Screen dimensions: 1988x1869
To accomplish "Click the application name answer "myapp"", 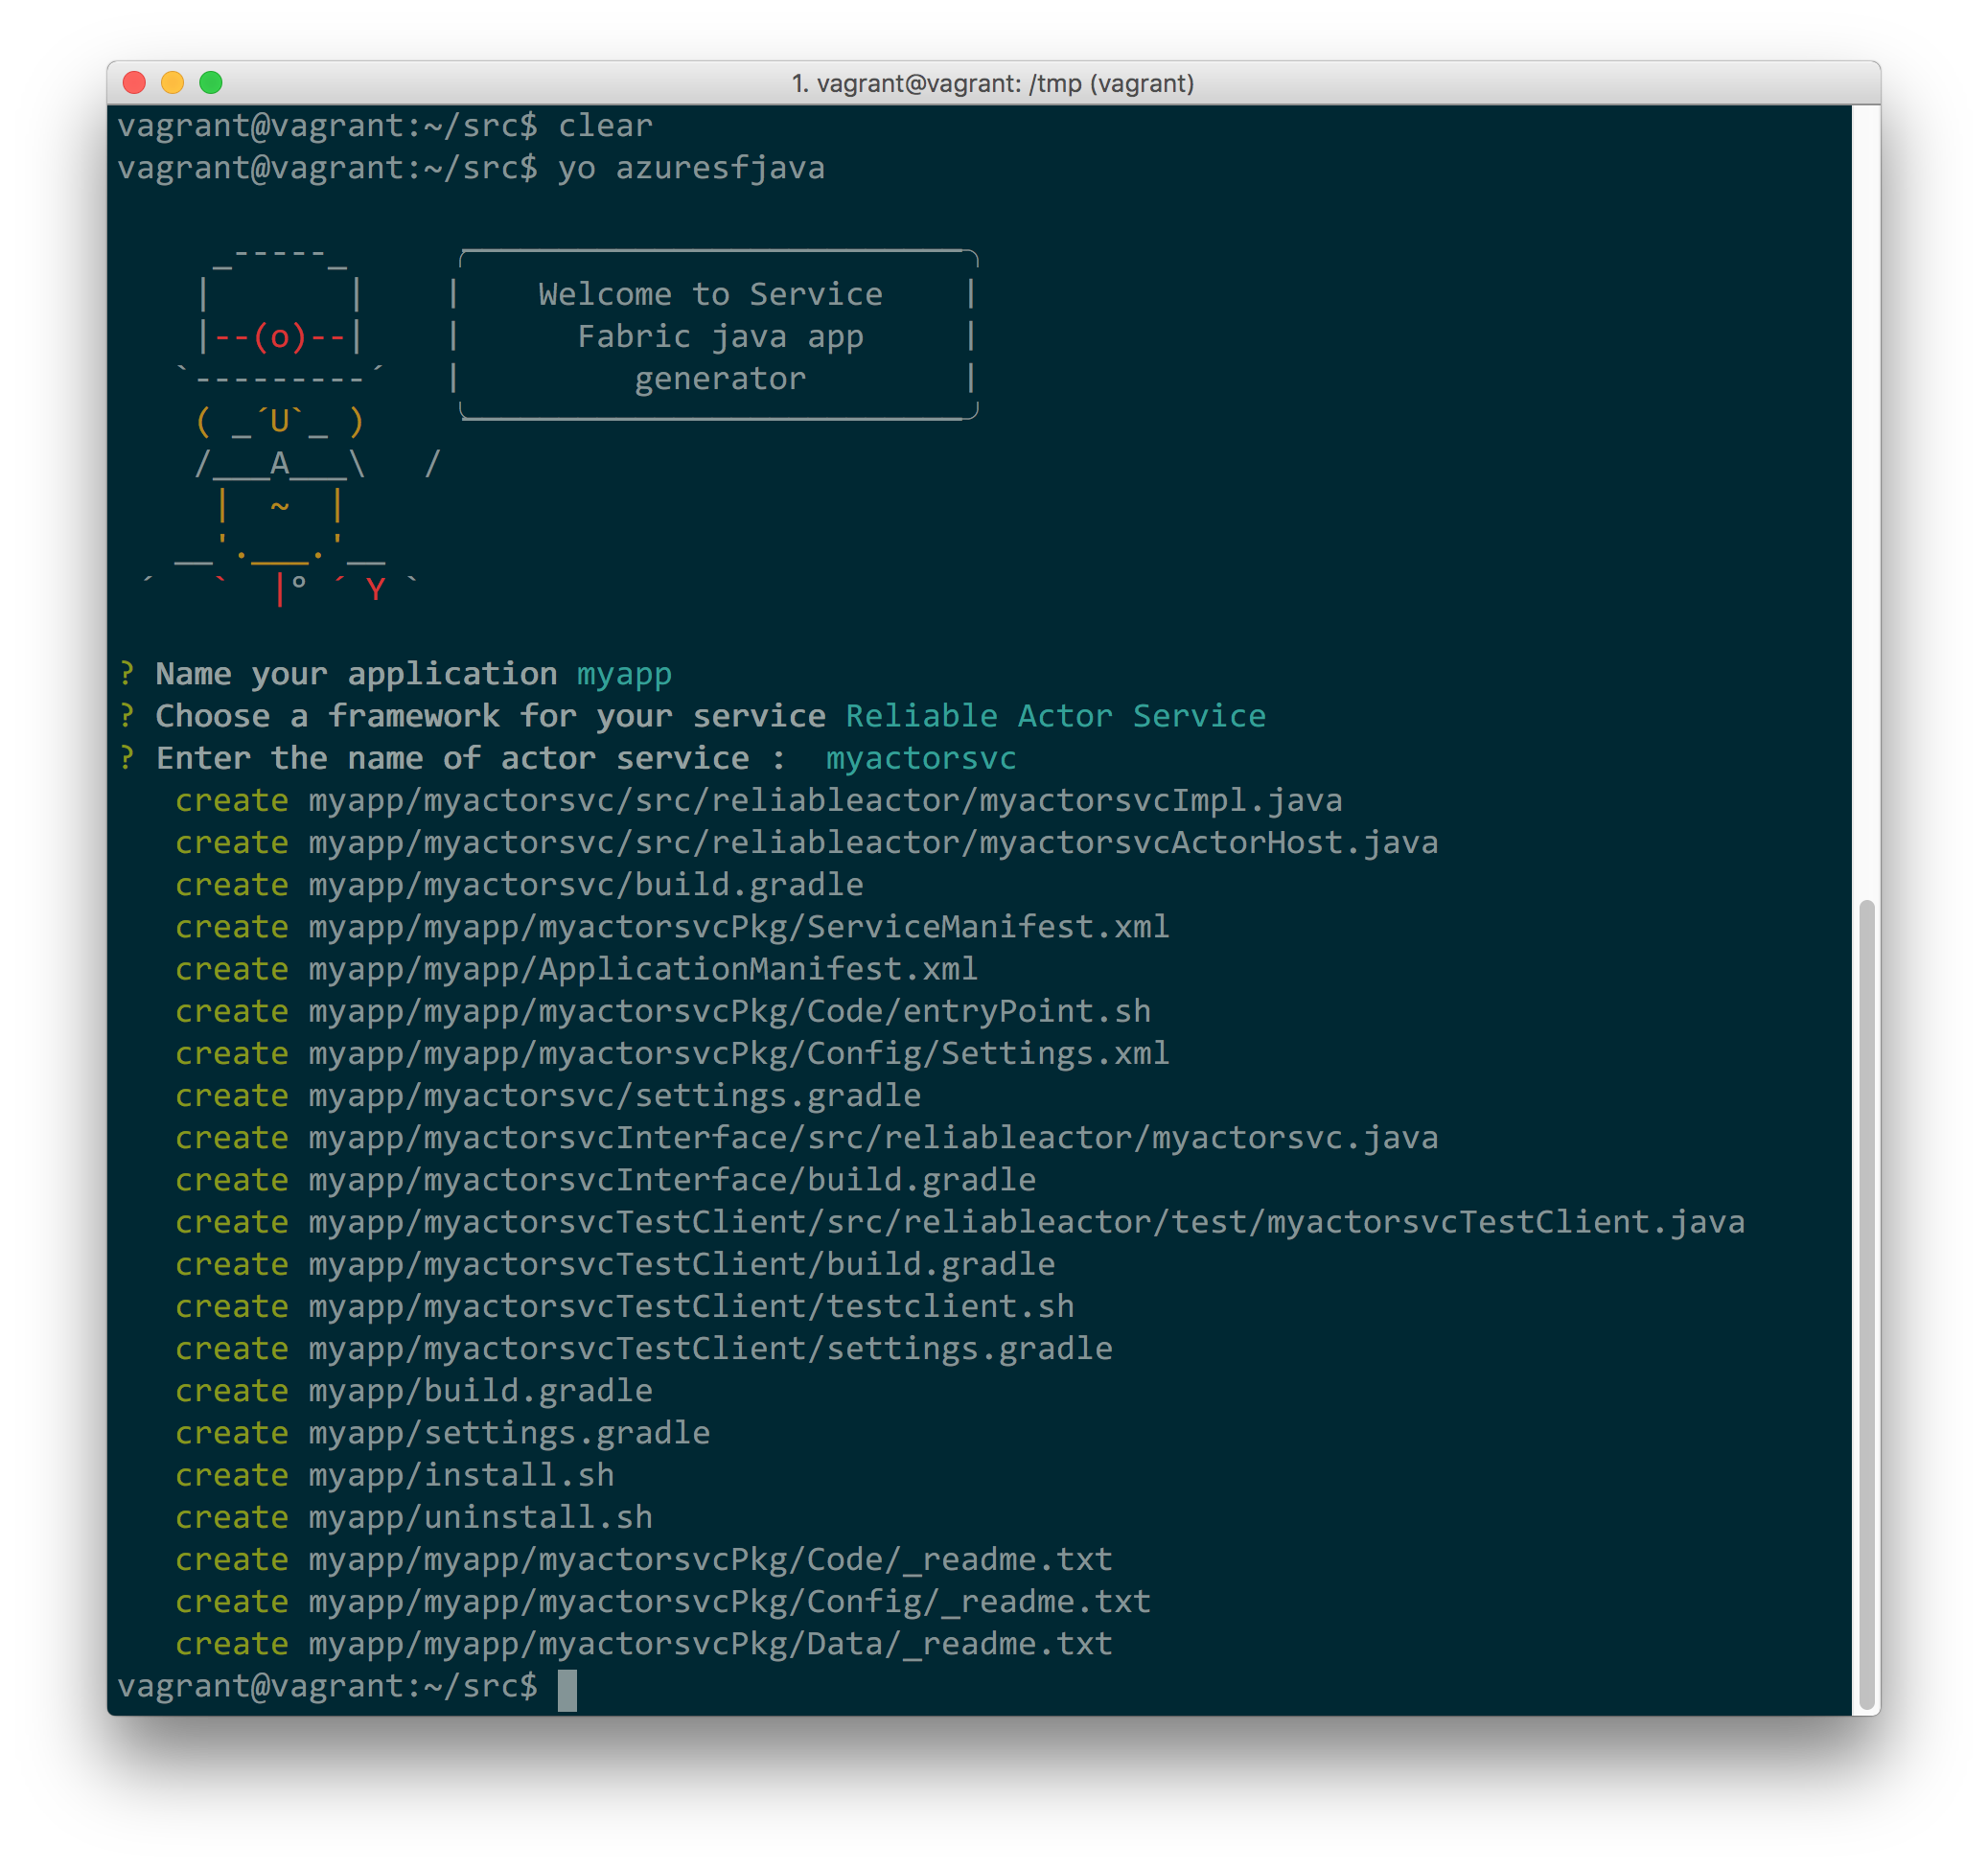I will coord(625,674).
